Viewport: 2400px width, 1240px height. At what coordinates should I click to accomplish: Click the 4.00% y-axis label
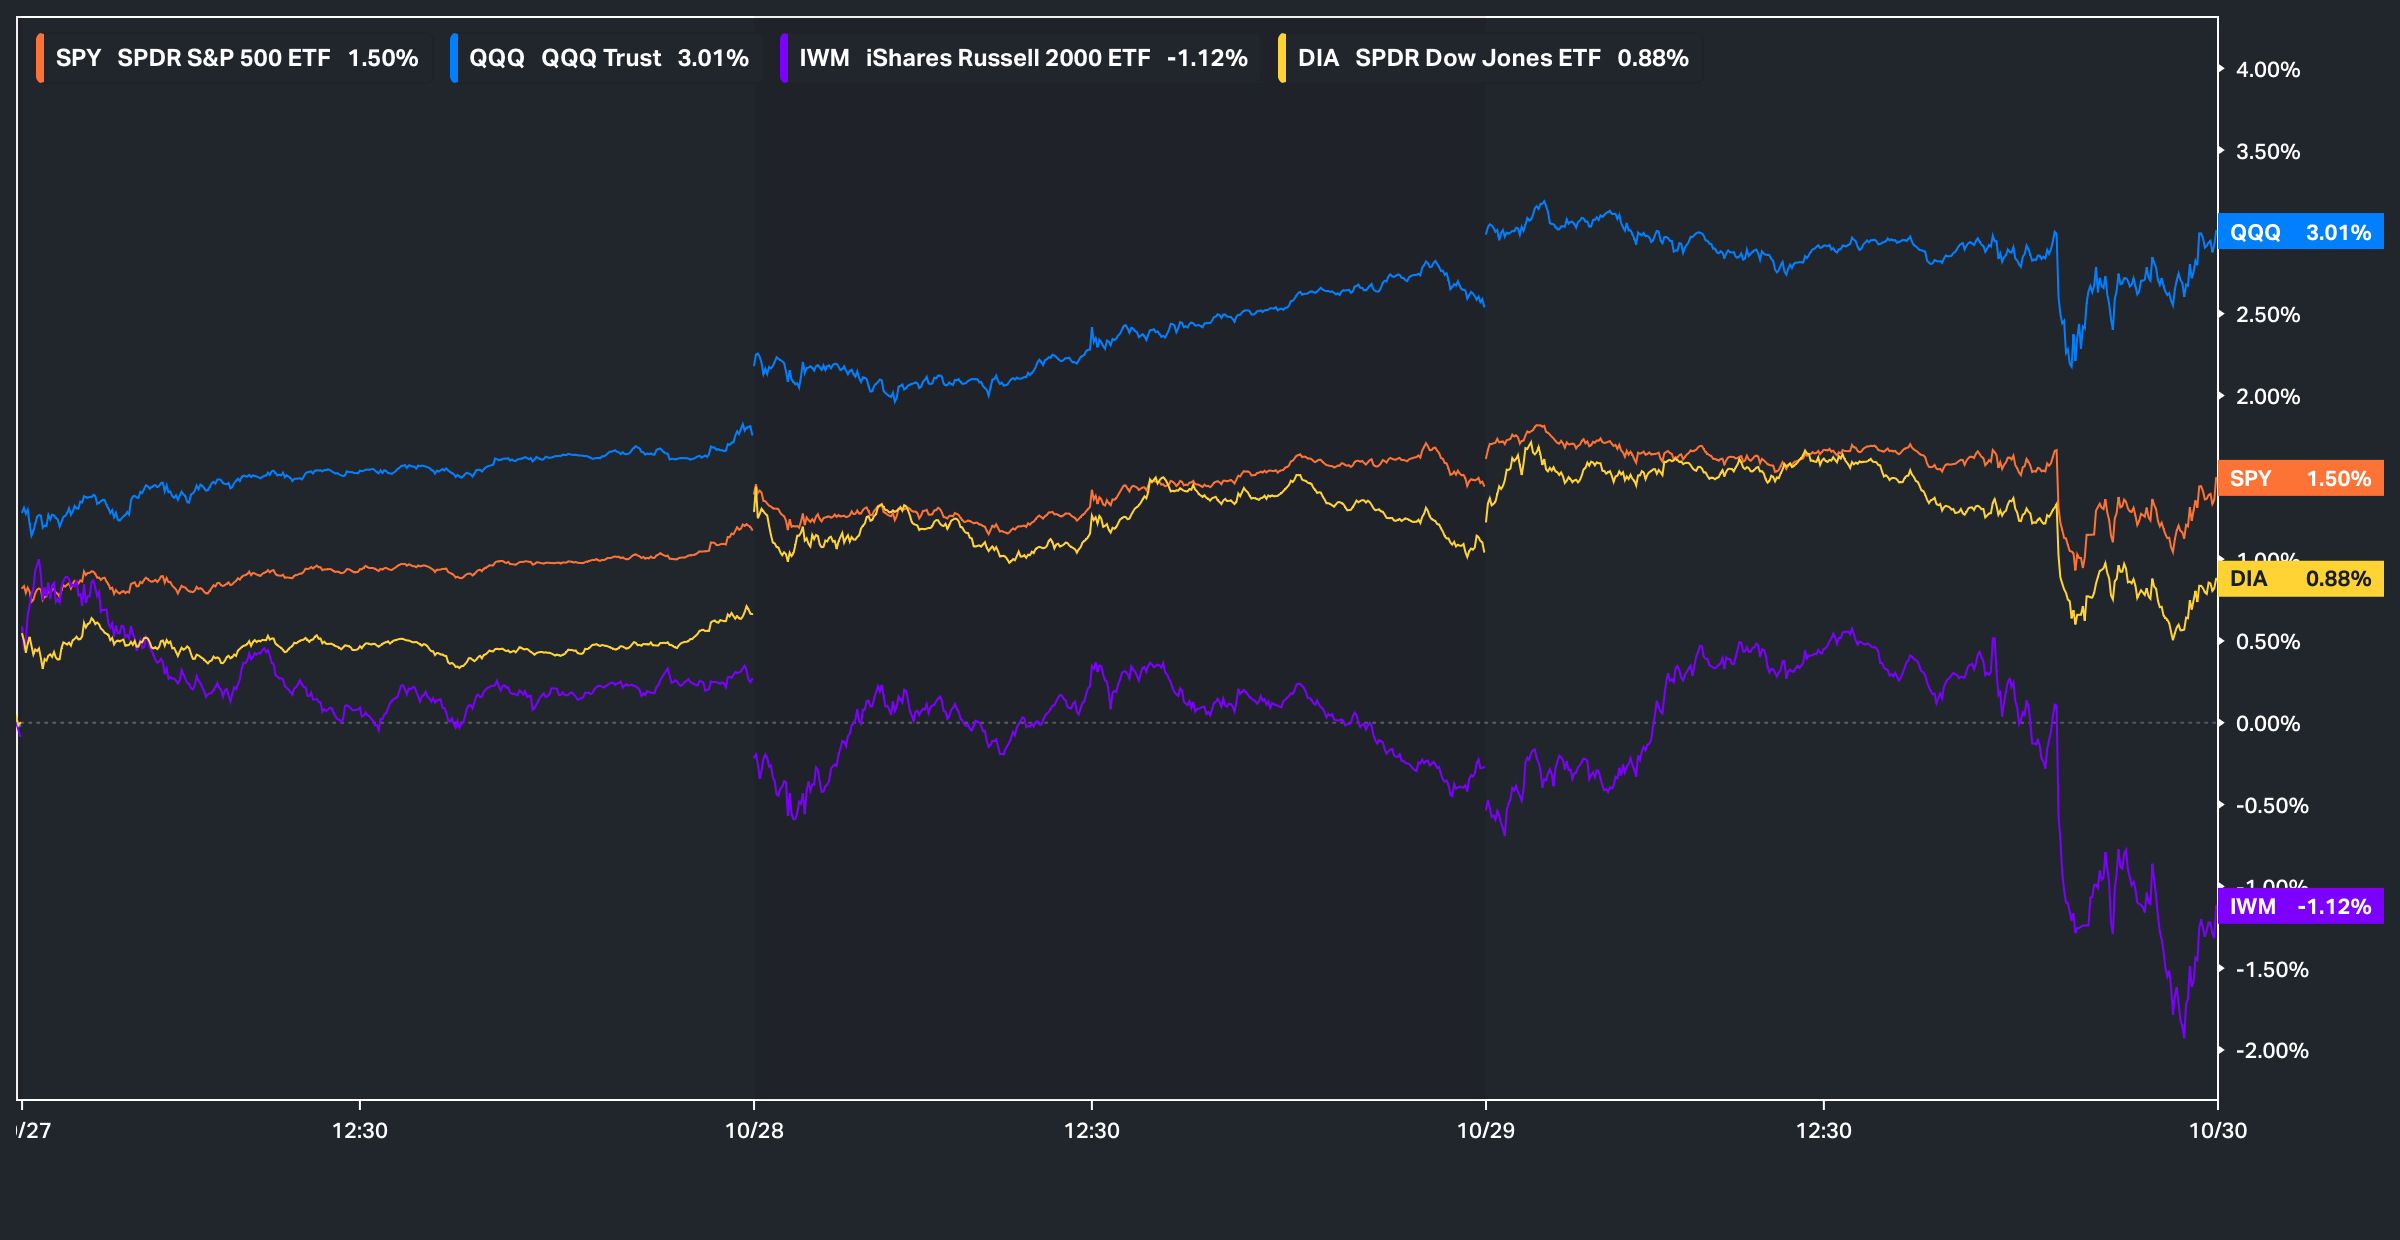[x=2267, y=70]
